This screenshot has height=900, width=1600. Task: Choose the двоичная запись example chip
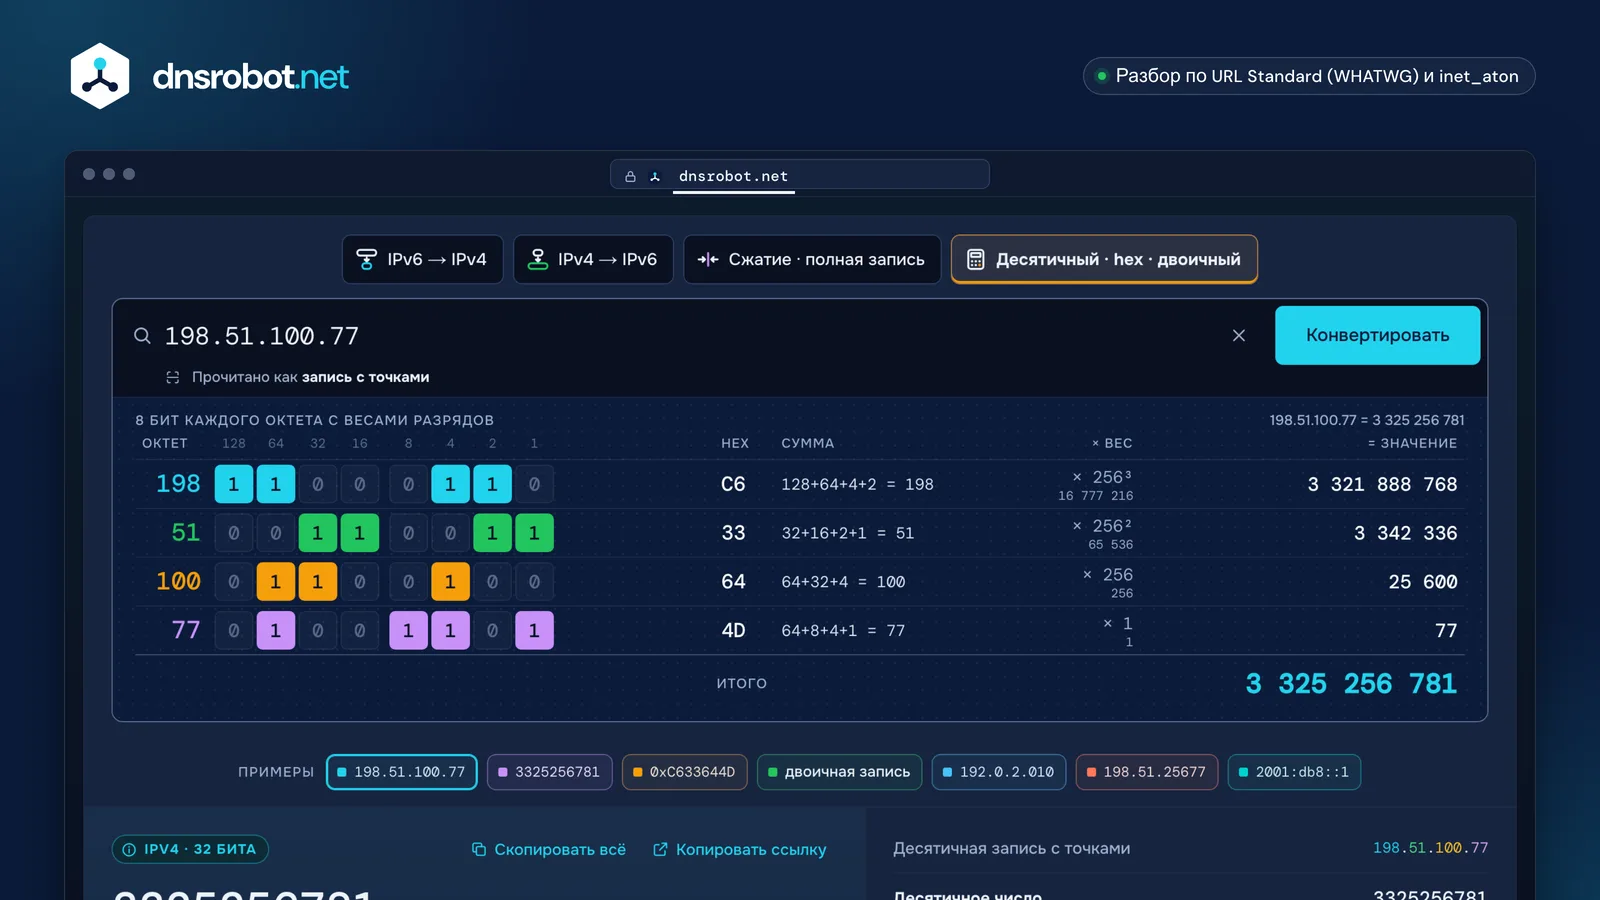click(x=839, y=772)
